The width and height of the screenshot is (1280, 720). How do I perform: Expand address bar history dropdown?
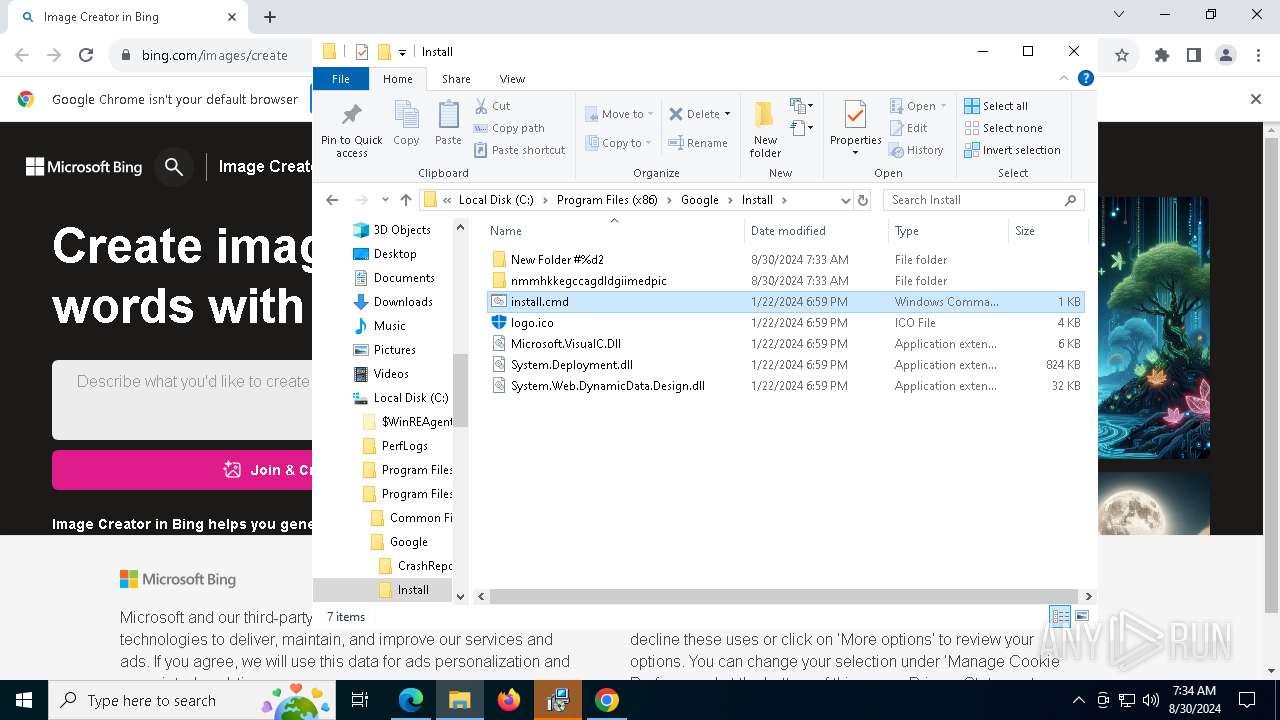pyautogui.click(x=846, y=200)
